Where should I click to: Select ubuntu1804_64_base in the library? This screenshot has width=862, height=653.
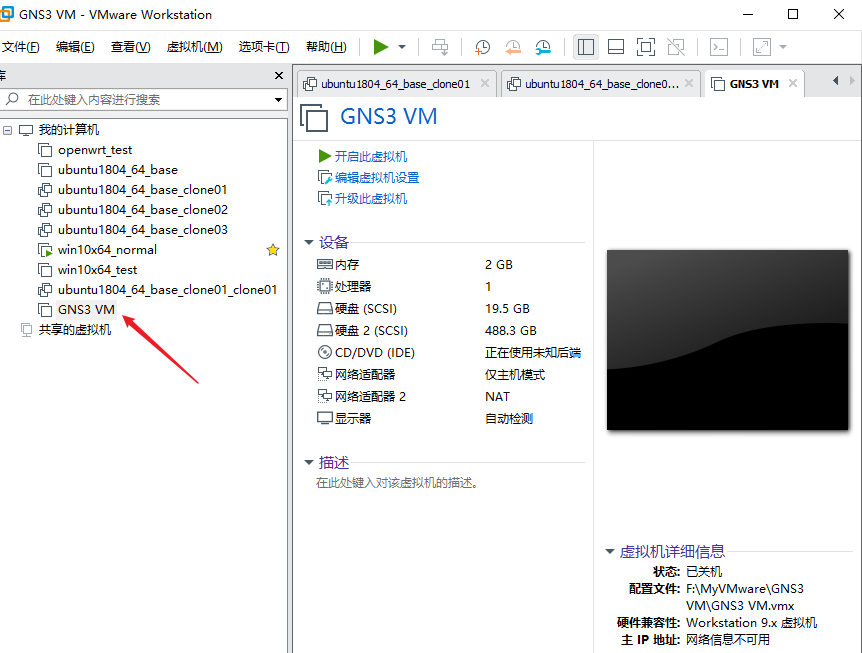point(118,170)
